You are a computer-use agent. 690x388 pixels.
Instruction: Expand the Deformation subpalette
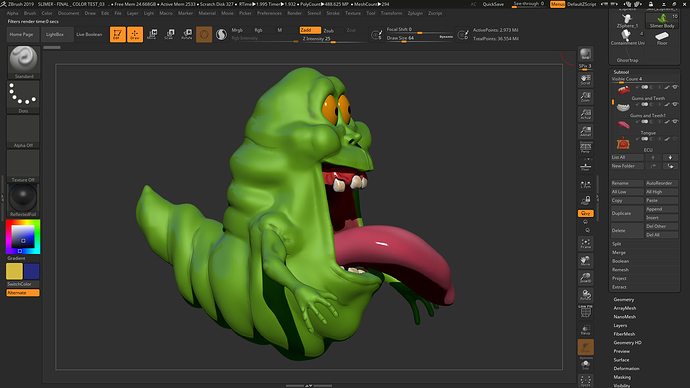(626, 369)
